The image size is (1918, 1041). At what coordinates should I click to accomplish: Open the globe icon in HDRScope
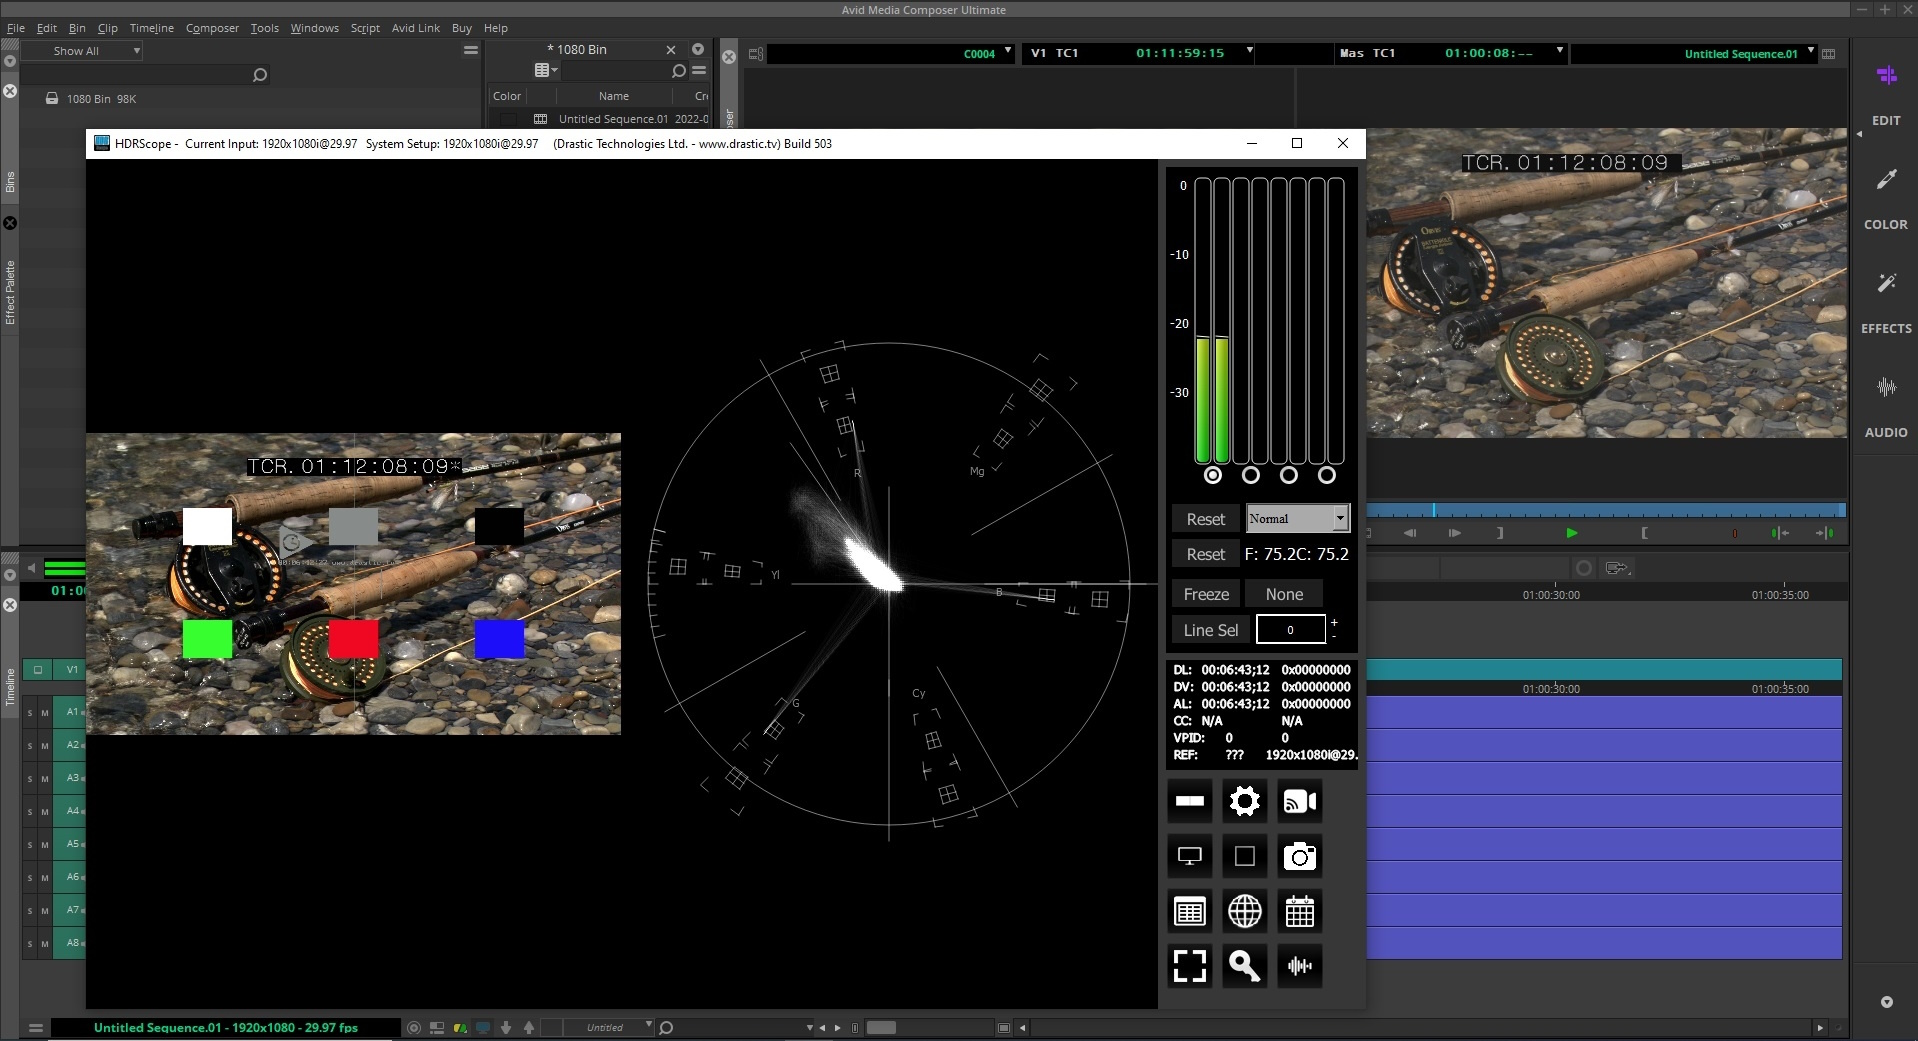coord(1244,911)
